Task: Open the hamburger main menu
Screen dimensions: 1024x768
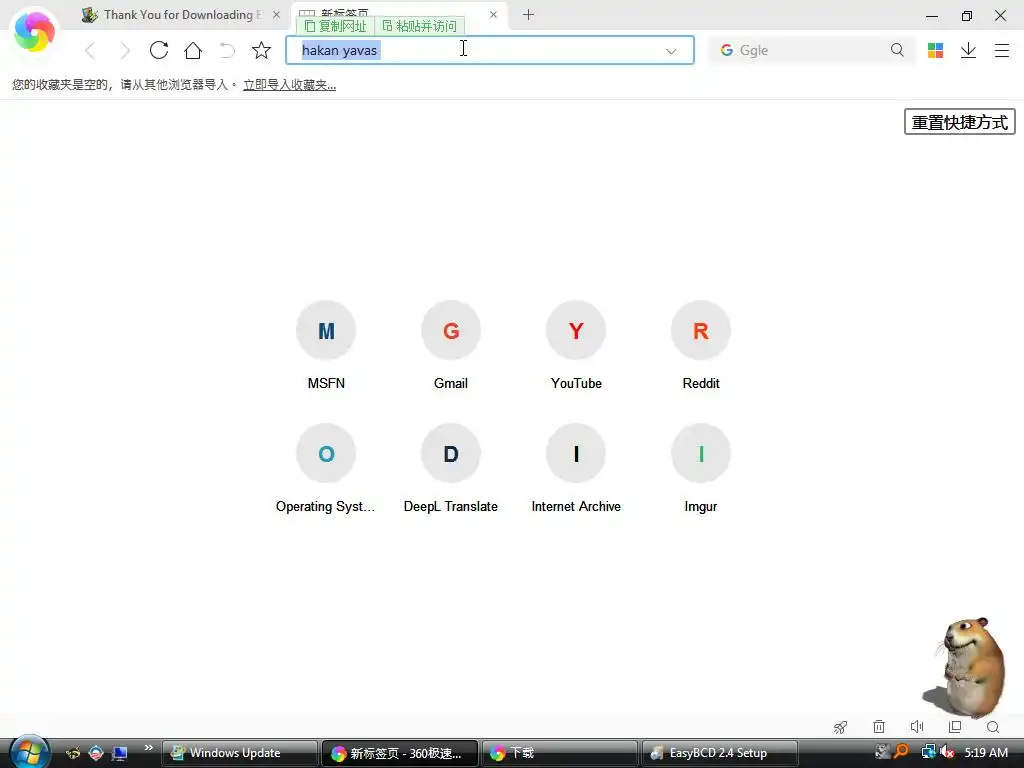Action: point(1002,50)
